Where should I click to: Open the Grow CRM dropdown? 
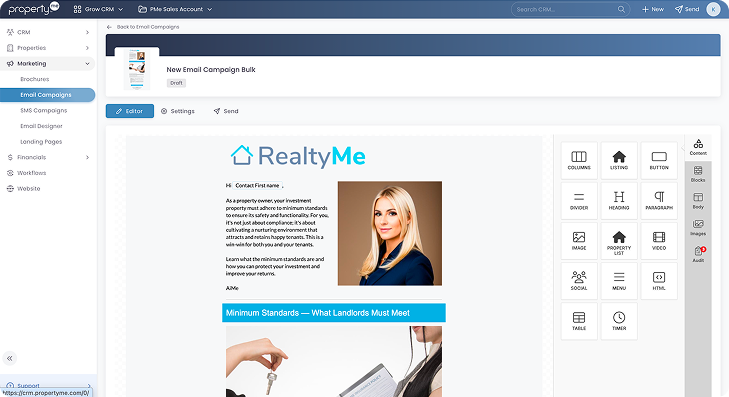pos(98,9)
